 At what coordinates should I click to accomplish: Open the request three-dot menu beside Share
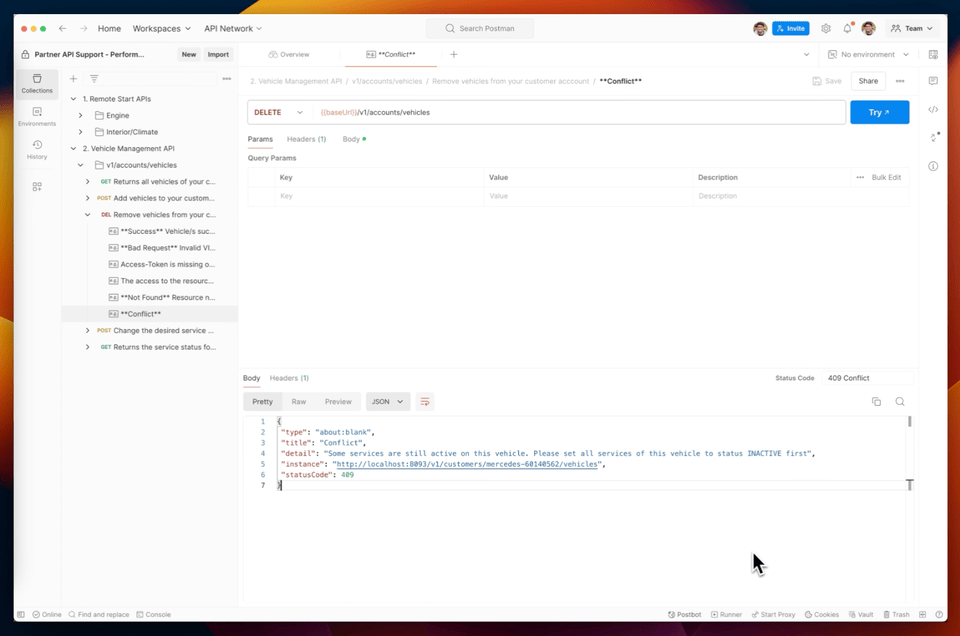[x=900, y=81]
